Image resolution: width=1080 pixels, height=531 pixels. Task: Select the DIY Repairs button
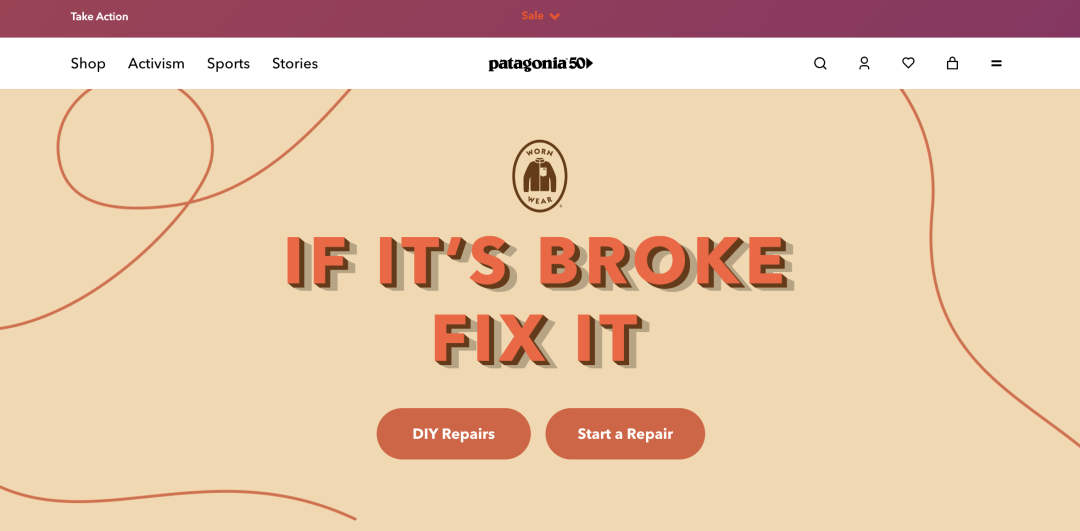[x=453, y=434]
